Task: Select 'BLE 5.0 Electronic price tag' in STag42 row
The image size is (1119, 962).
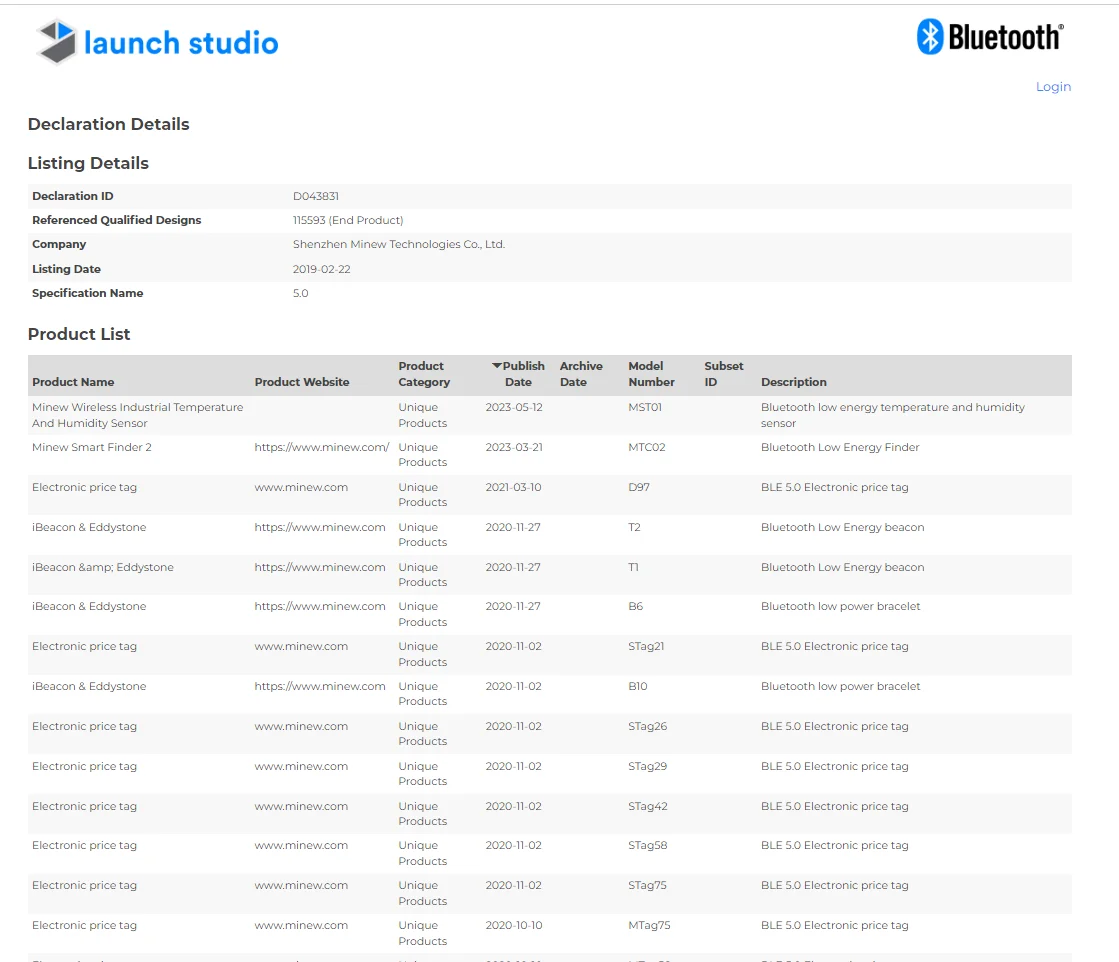Action: pos(834,806)
